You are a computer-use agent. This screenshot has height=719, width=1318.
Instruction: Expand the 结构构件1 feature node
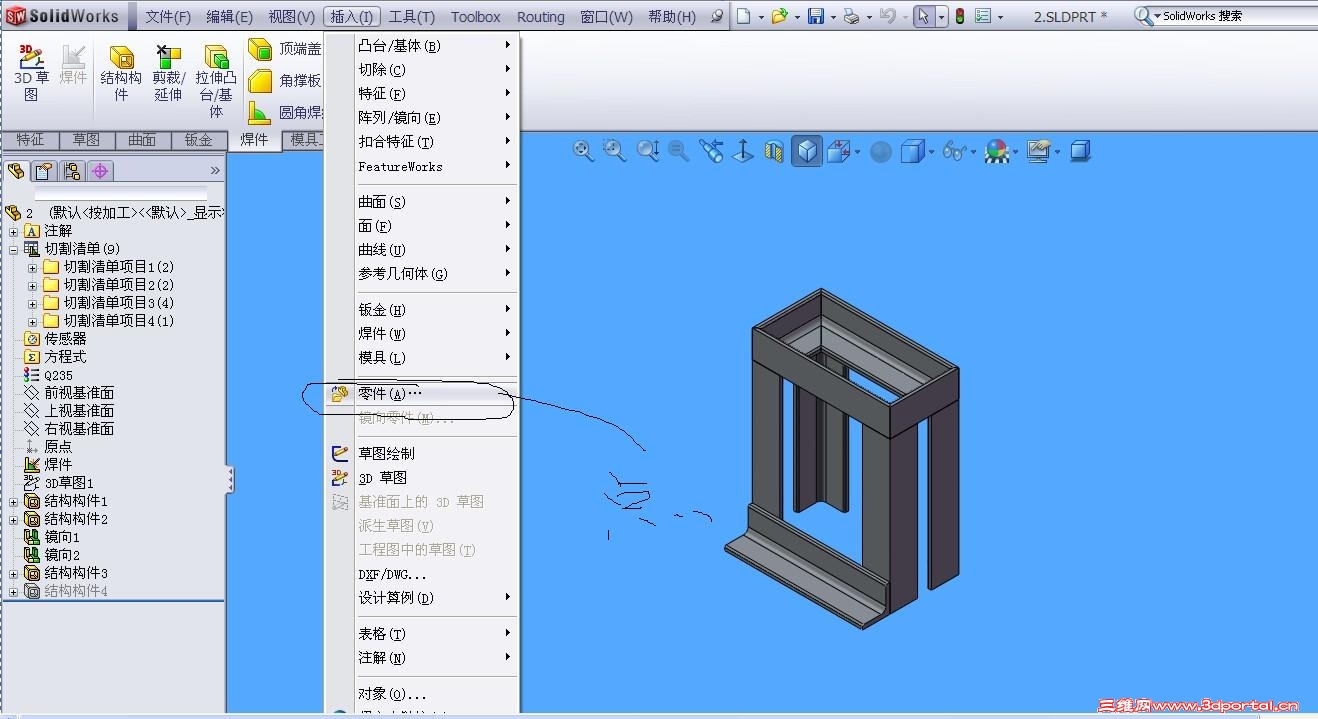[x=14, y=501]
